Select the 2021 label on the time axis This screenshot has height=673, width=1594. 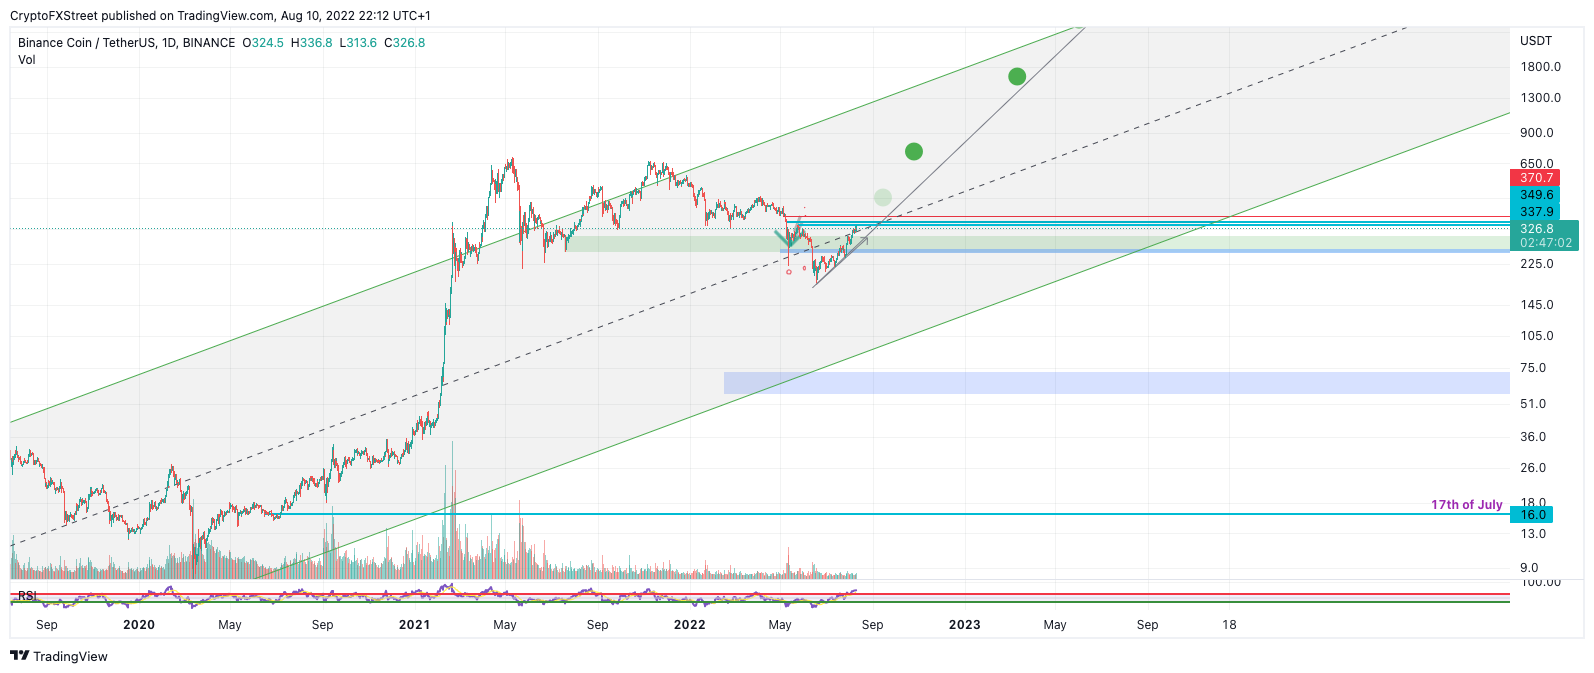coord(414,625)
